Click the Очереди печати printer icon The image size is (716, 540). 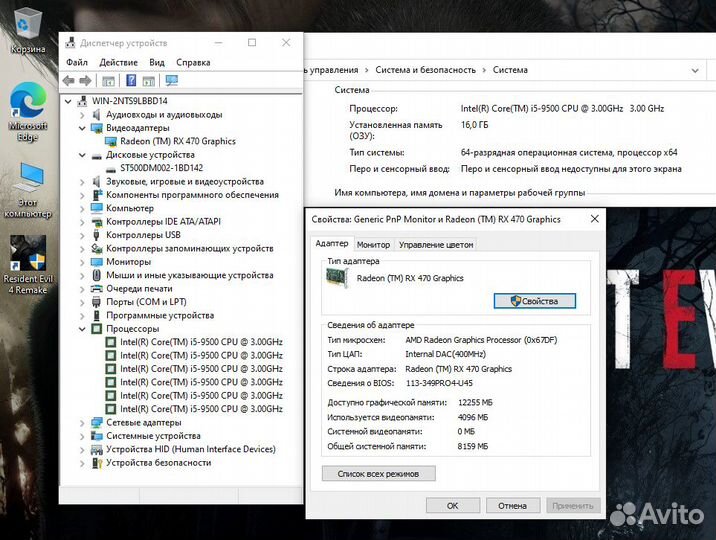[97, 289]
